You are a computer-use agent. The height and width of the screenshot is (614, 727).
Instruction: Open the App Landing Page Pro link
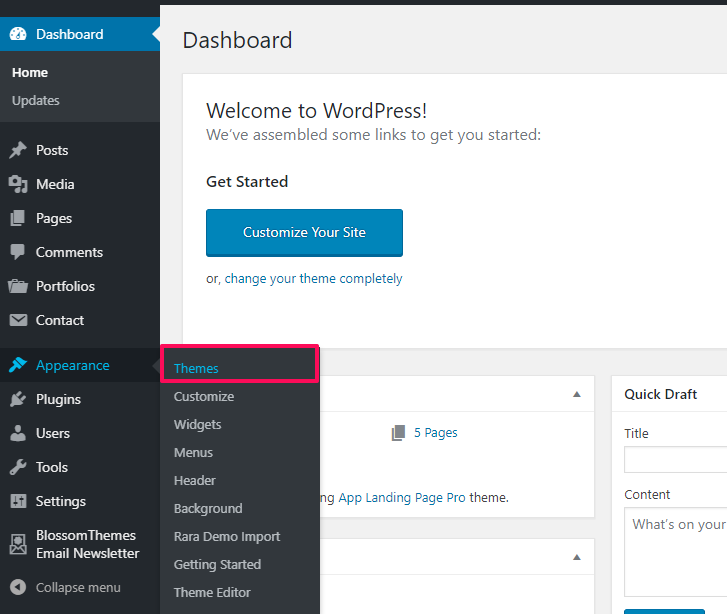[402, 498]
